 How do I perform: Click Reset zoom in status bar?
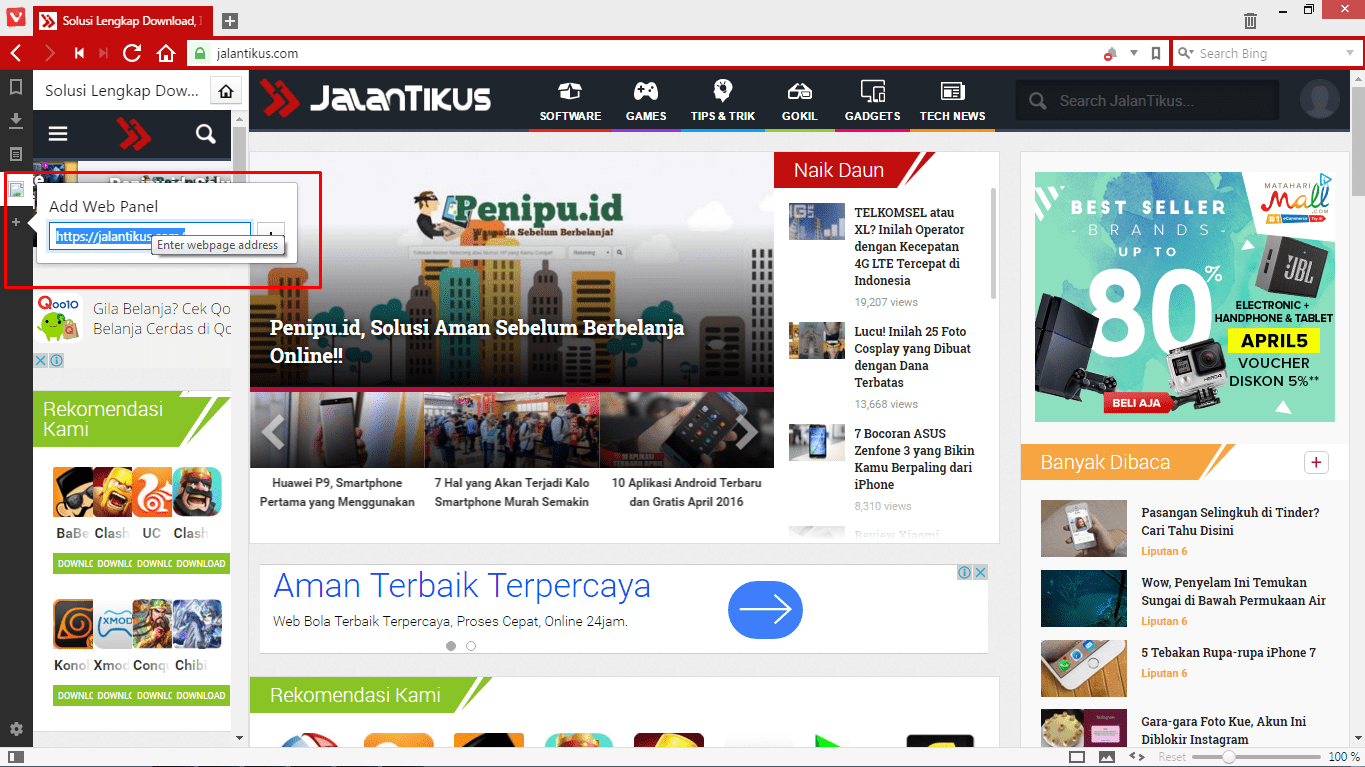1172,757
